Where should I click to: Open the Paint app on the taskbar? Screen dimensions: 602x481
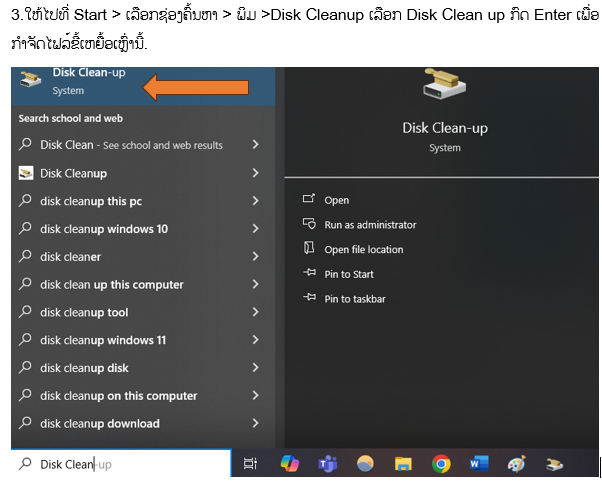[x=516, y=464]
